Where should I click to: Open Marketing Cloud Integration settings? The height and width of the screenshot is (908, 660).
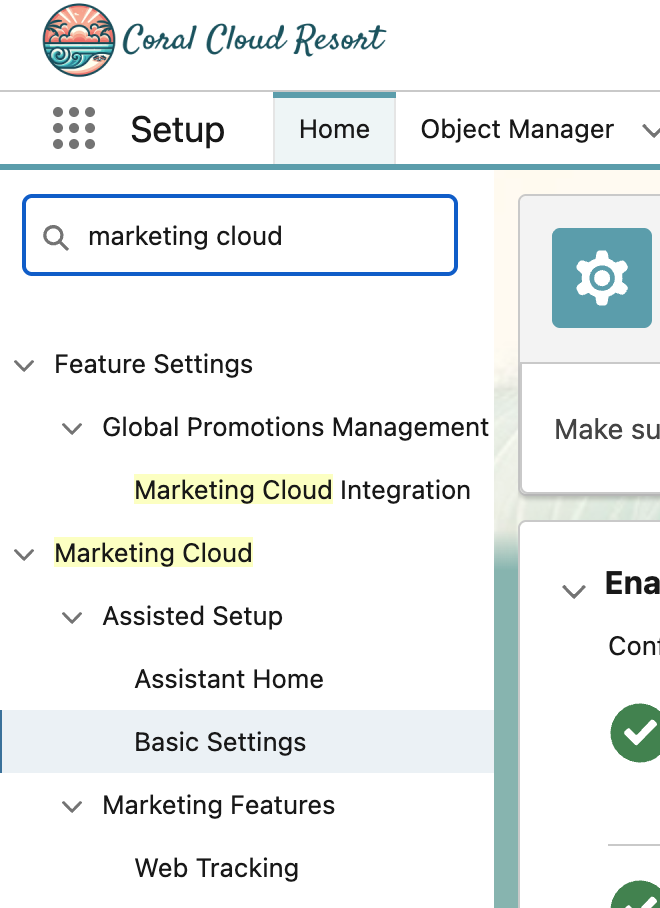point(302,491)
